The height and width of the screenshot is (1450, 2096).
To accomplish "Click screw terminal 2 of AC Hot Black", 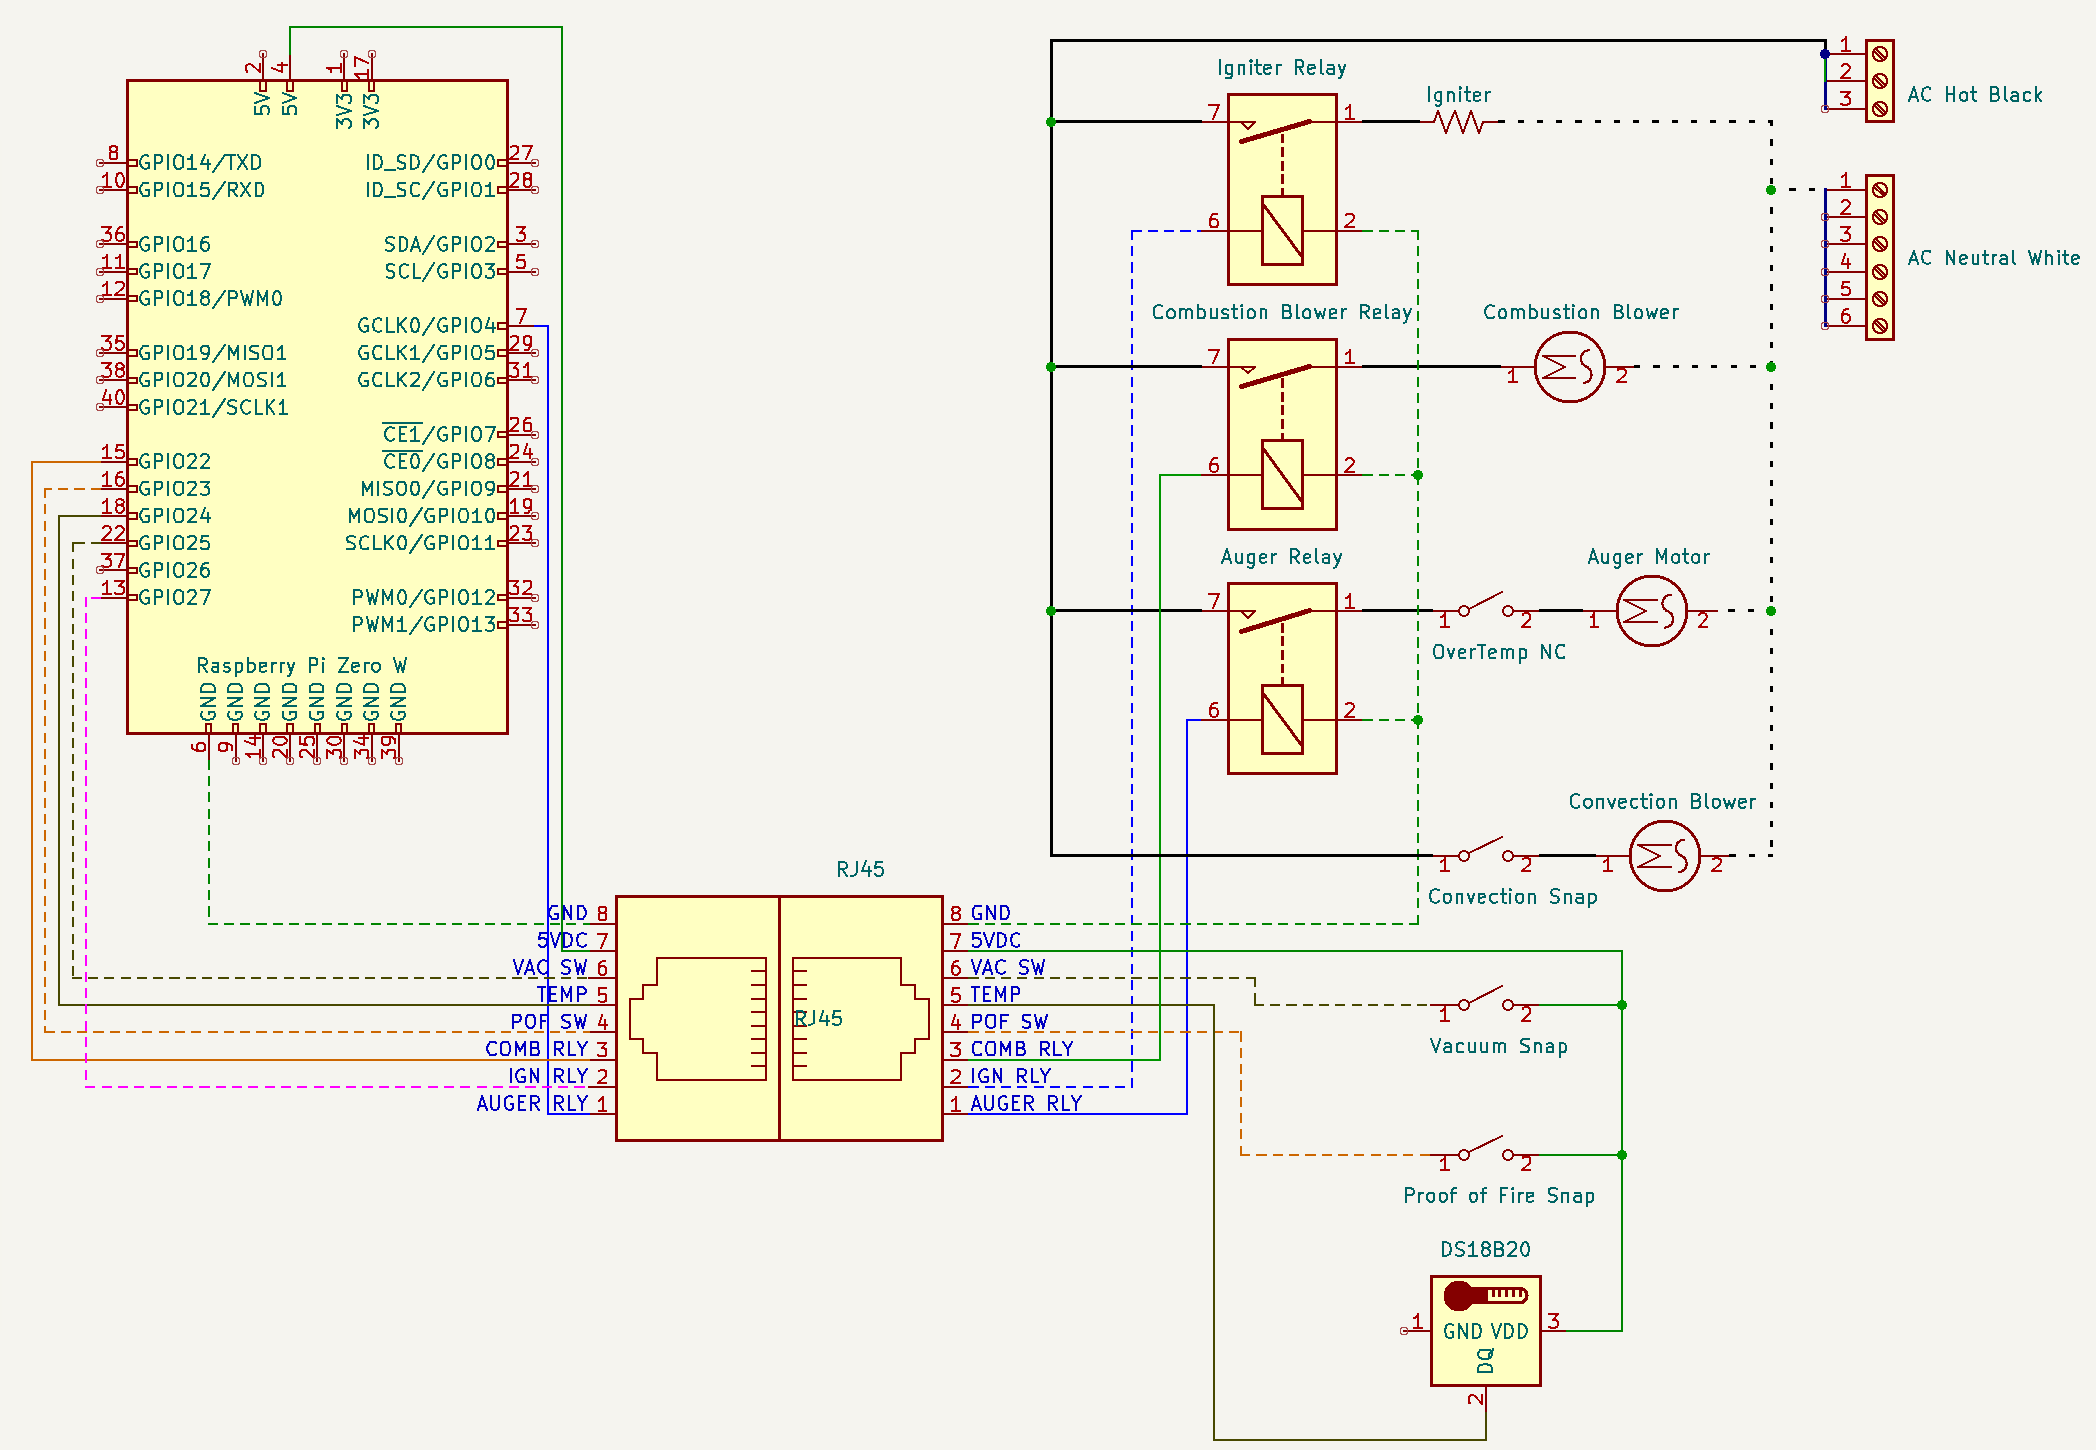I will 1880,81.
